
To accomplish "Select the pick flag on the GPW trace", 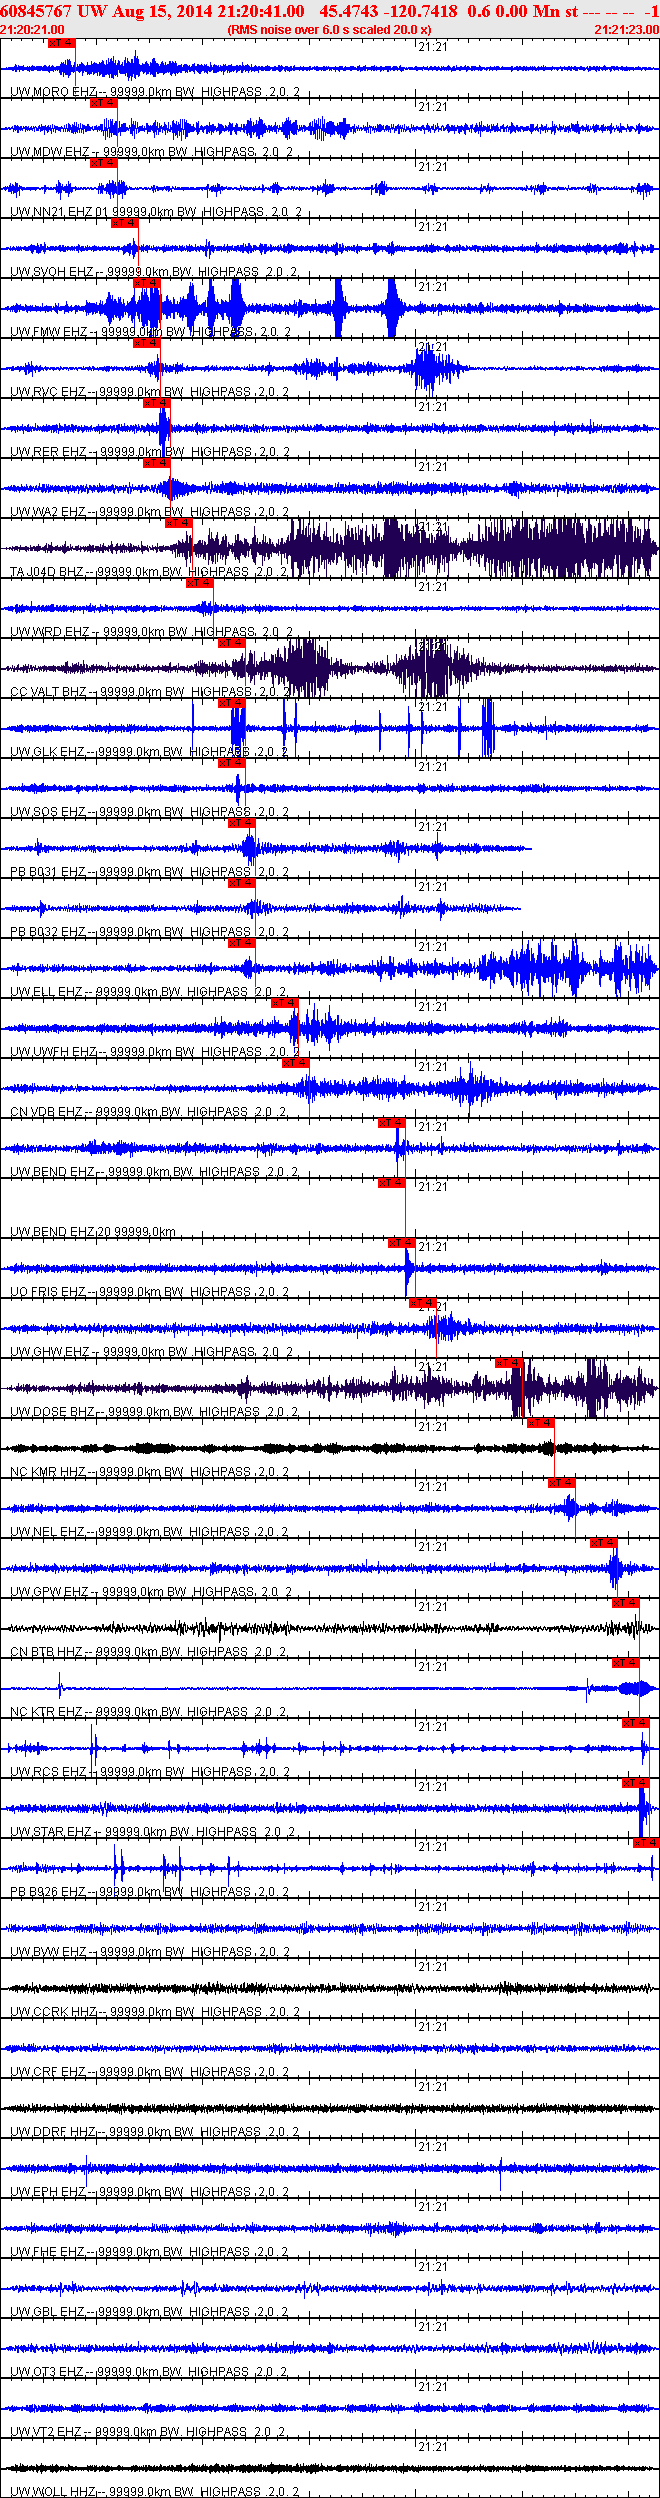I will [x=603, y=1543].
